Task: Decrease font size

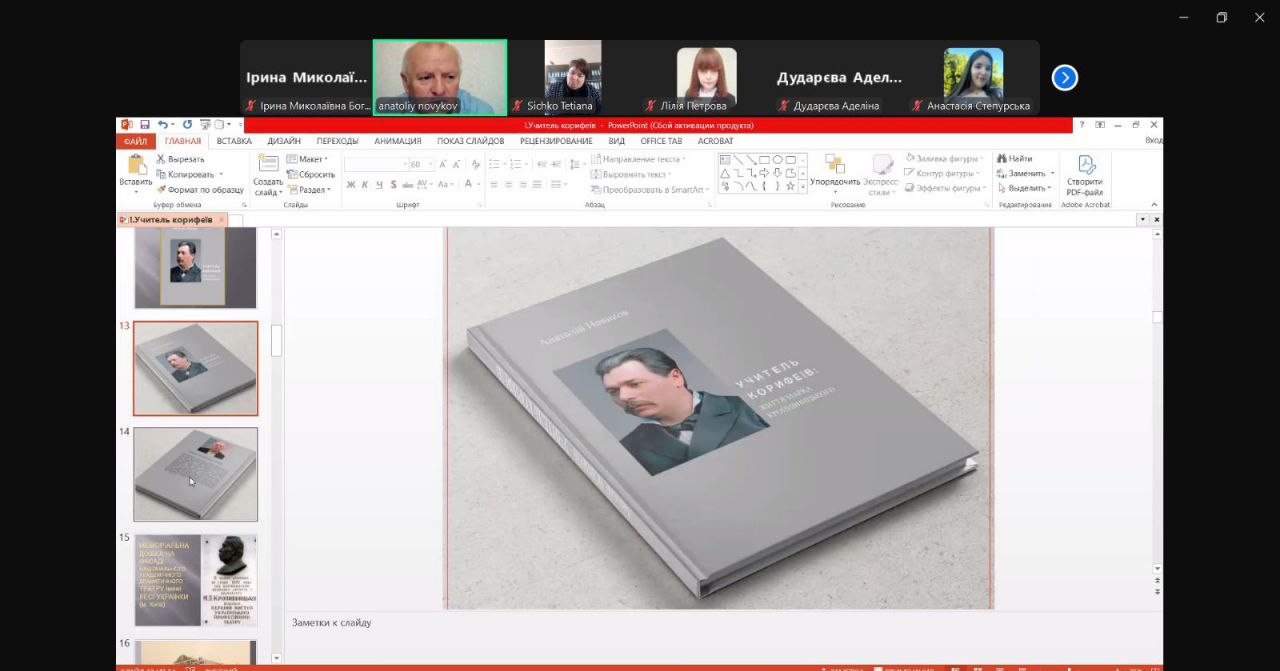Action: pos(456,164)
